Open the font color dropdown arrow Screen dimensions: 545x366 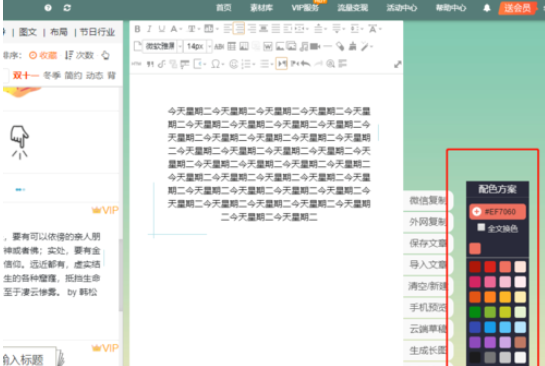pos(180,29)
